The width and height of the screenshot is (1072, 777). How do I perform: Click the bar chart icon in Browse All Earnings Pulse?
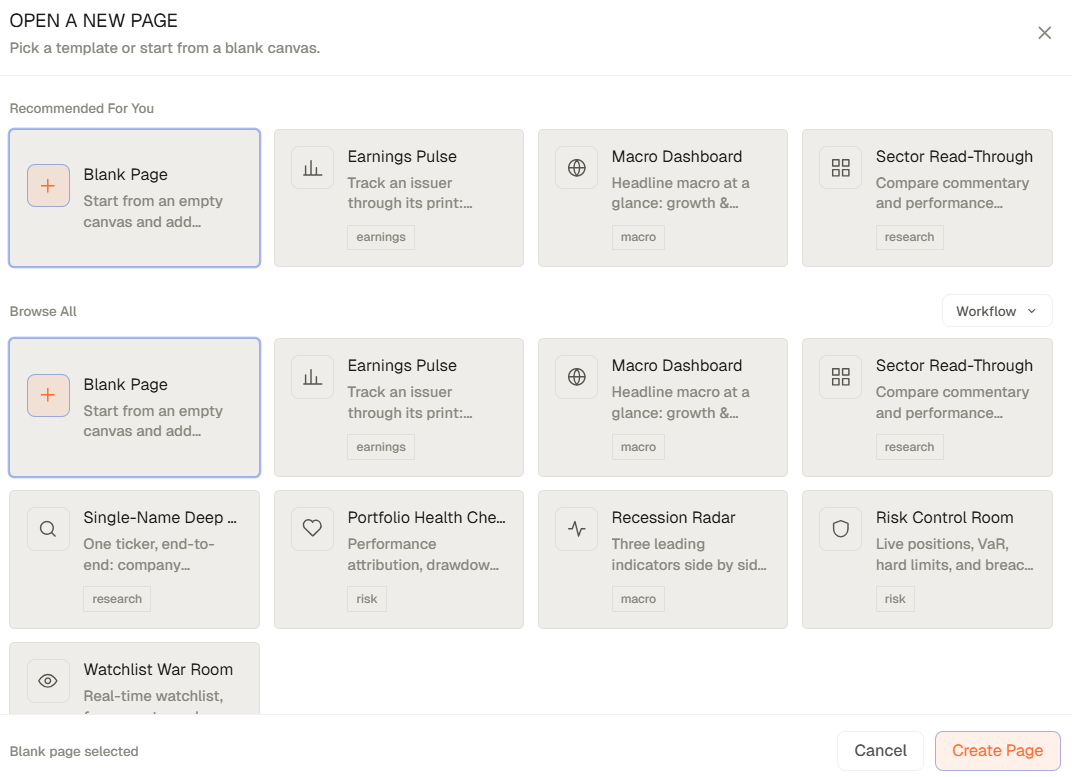coord(312,377)
